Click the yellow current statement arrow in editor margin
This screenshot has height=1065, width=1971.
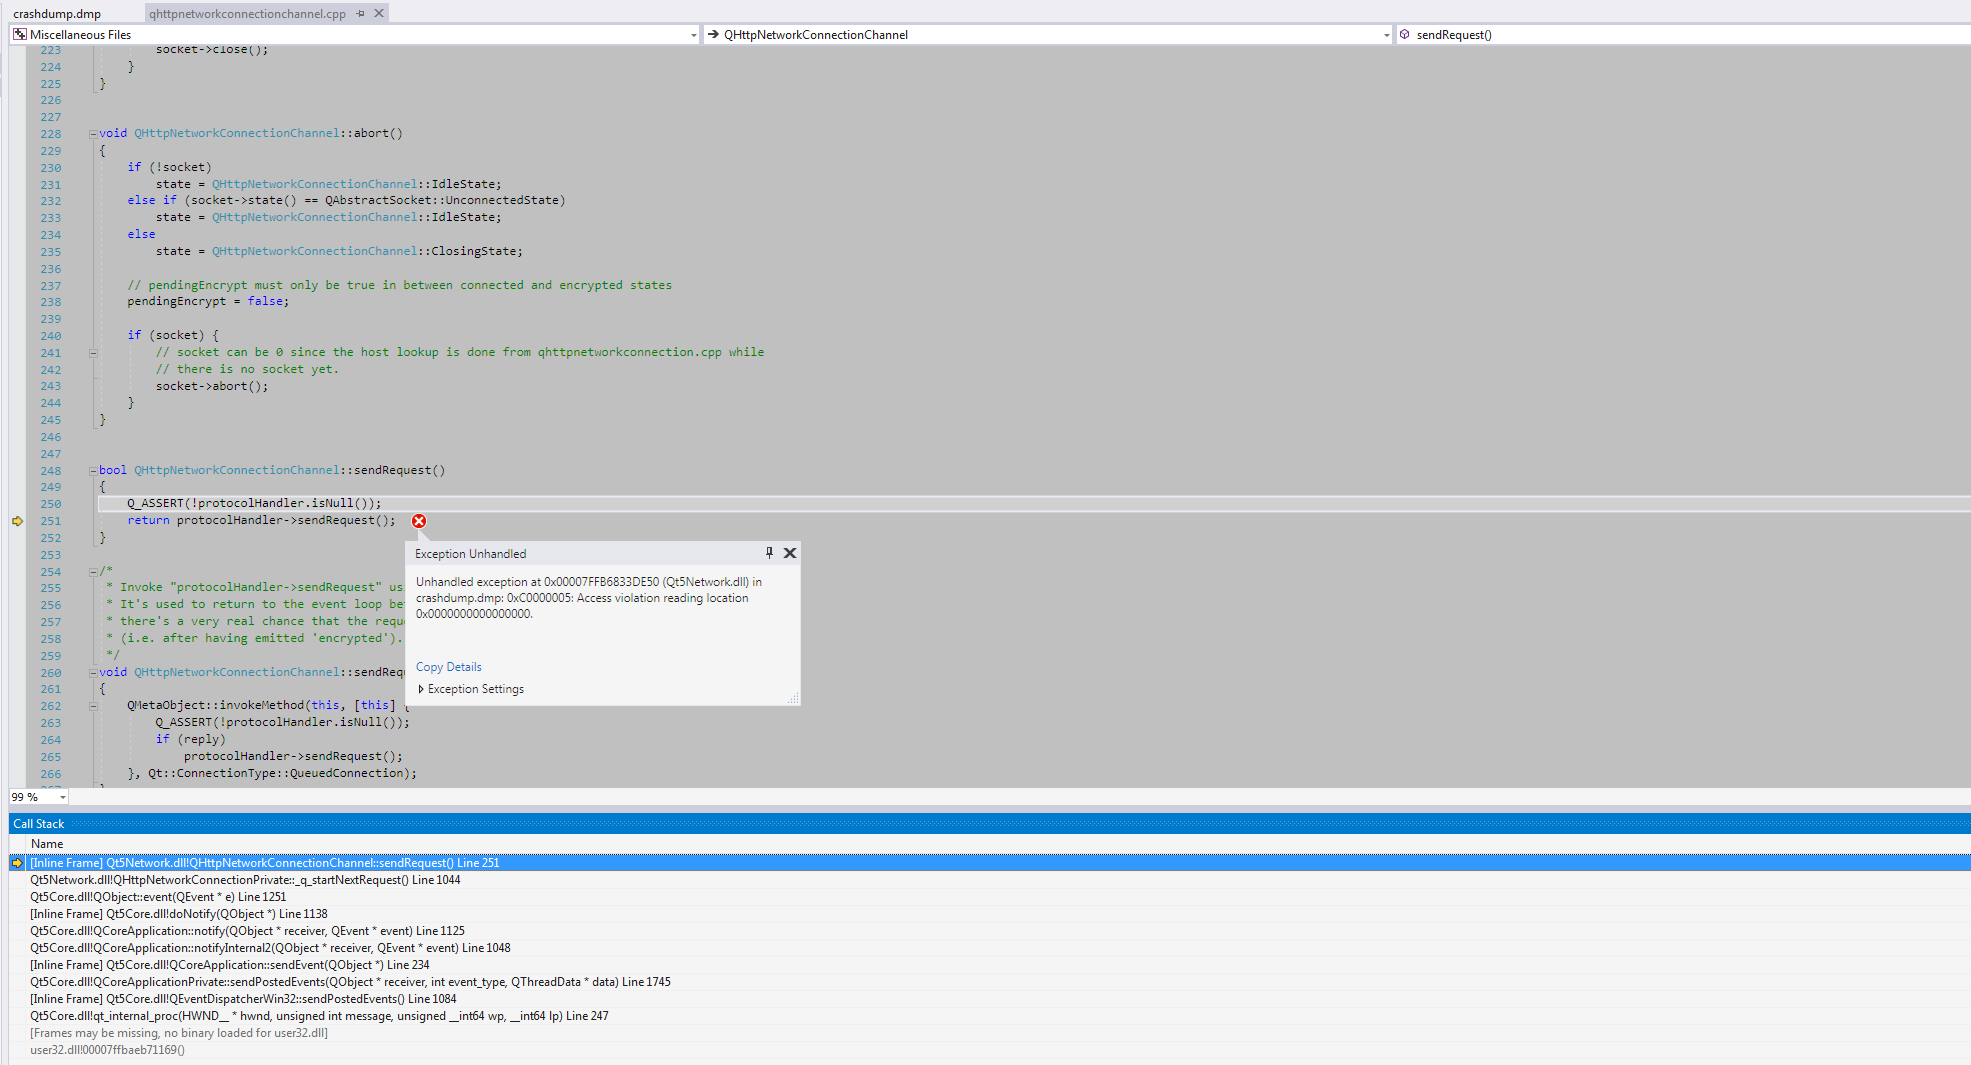pyautogui.click(x=17, y=521)
